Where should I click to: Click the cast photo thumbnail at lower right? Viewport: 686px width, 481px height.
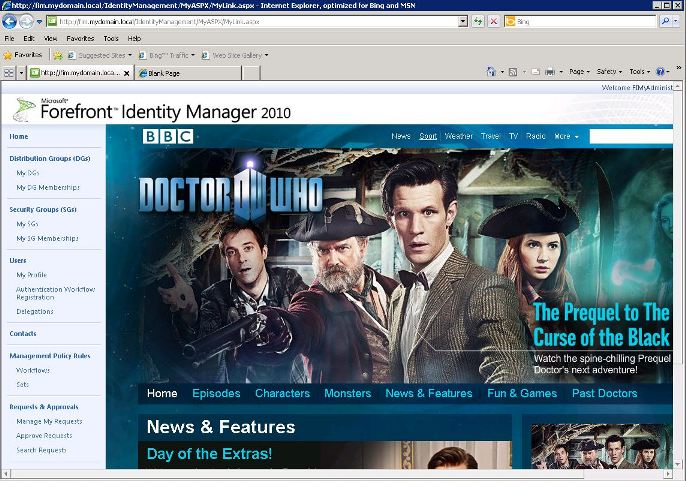pyautogui.click(x=602, y=446)
